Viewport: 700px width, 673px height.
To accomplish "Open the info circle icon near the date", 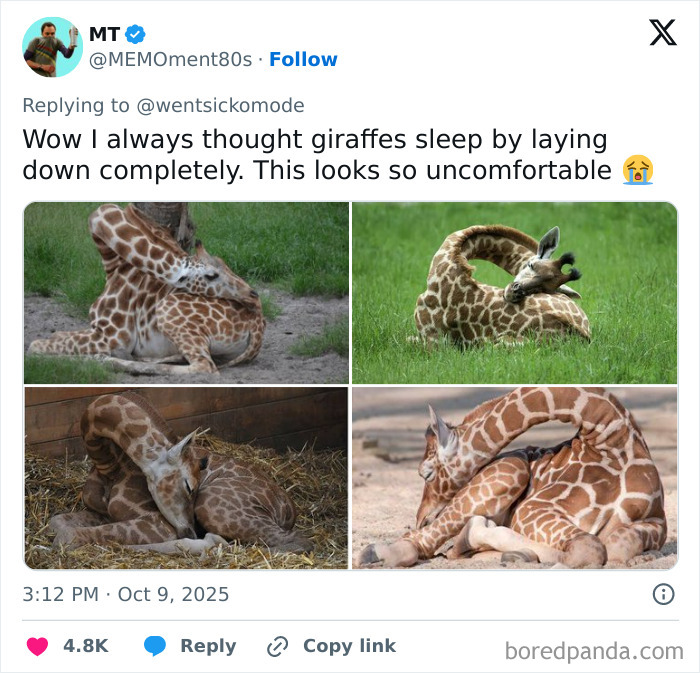I will 663,594.
